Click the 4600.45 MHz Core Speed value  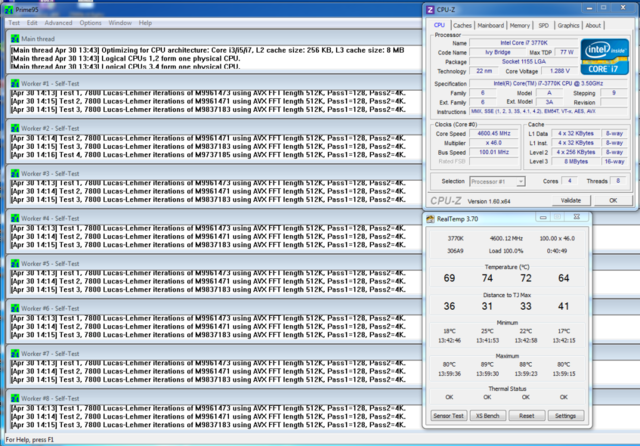coord(494,133)
